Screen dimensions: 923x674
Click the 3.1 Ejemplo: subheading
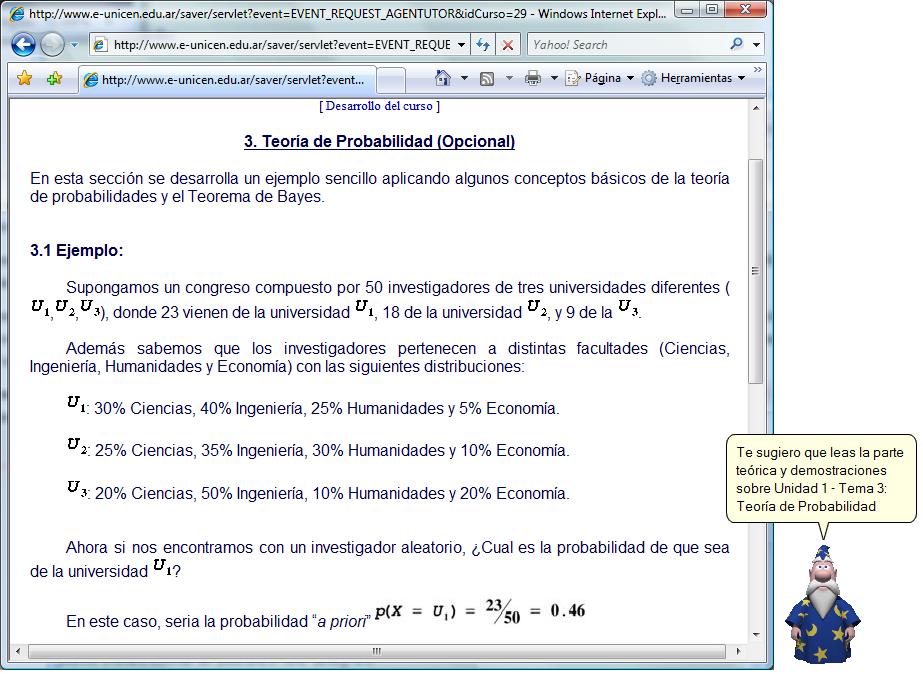tap(77, 250)
